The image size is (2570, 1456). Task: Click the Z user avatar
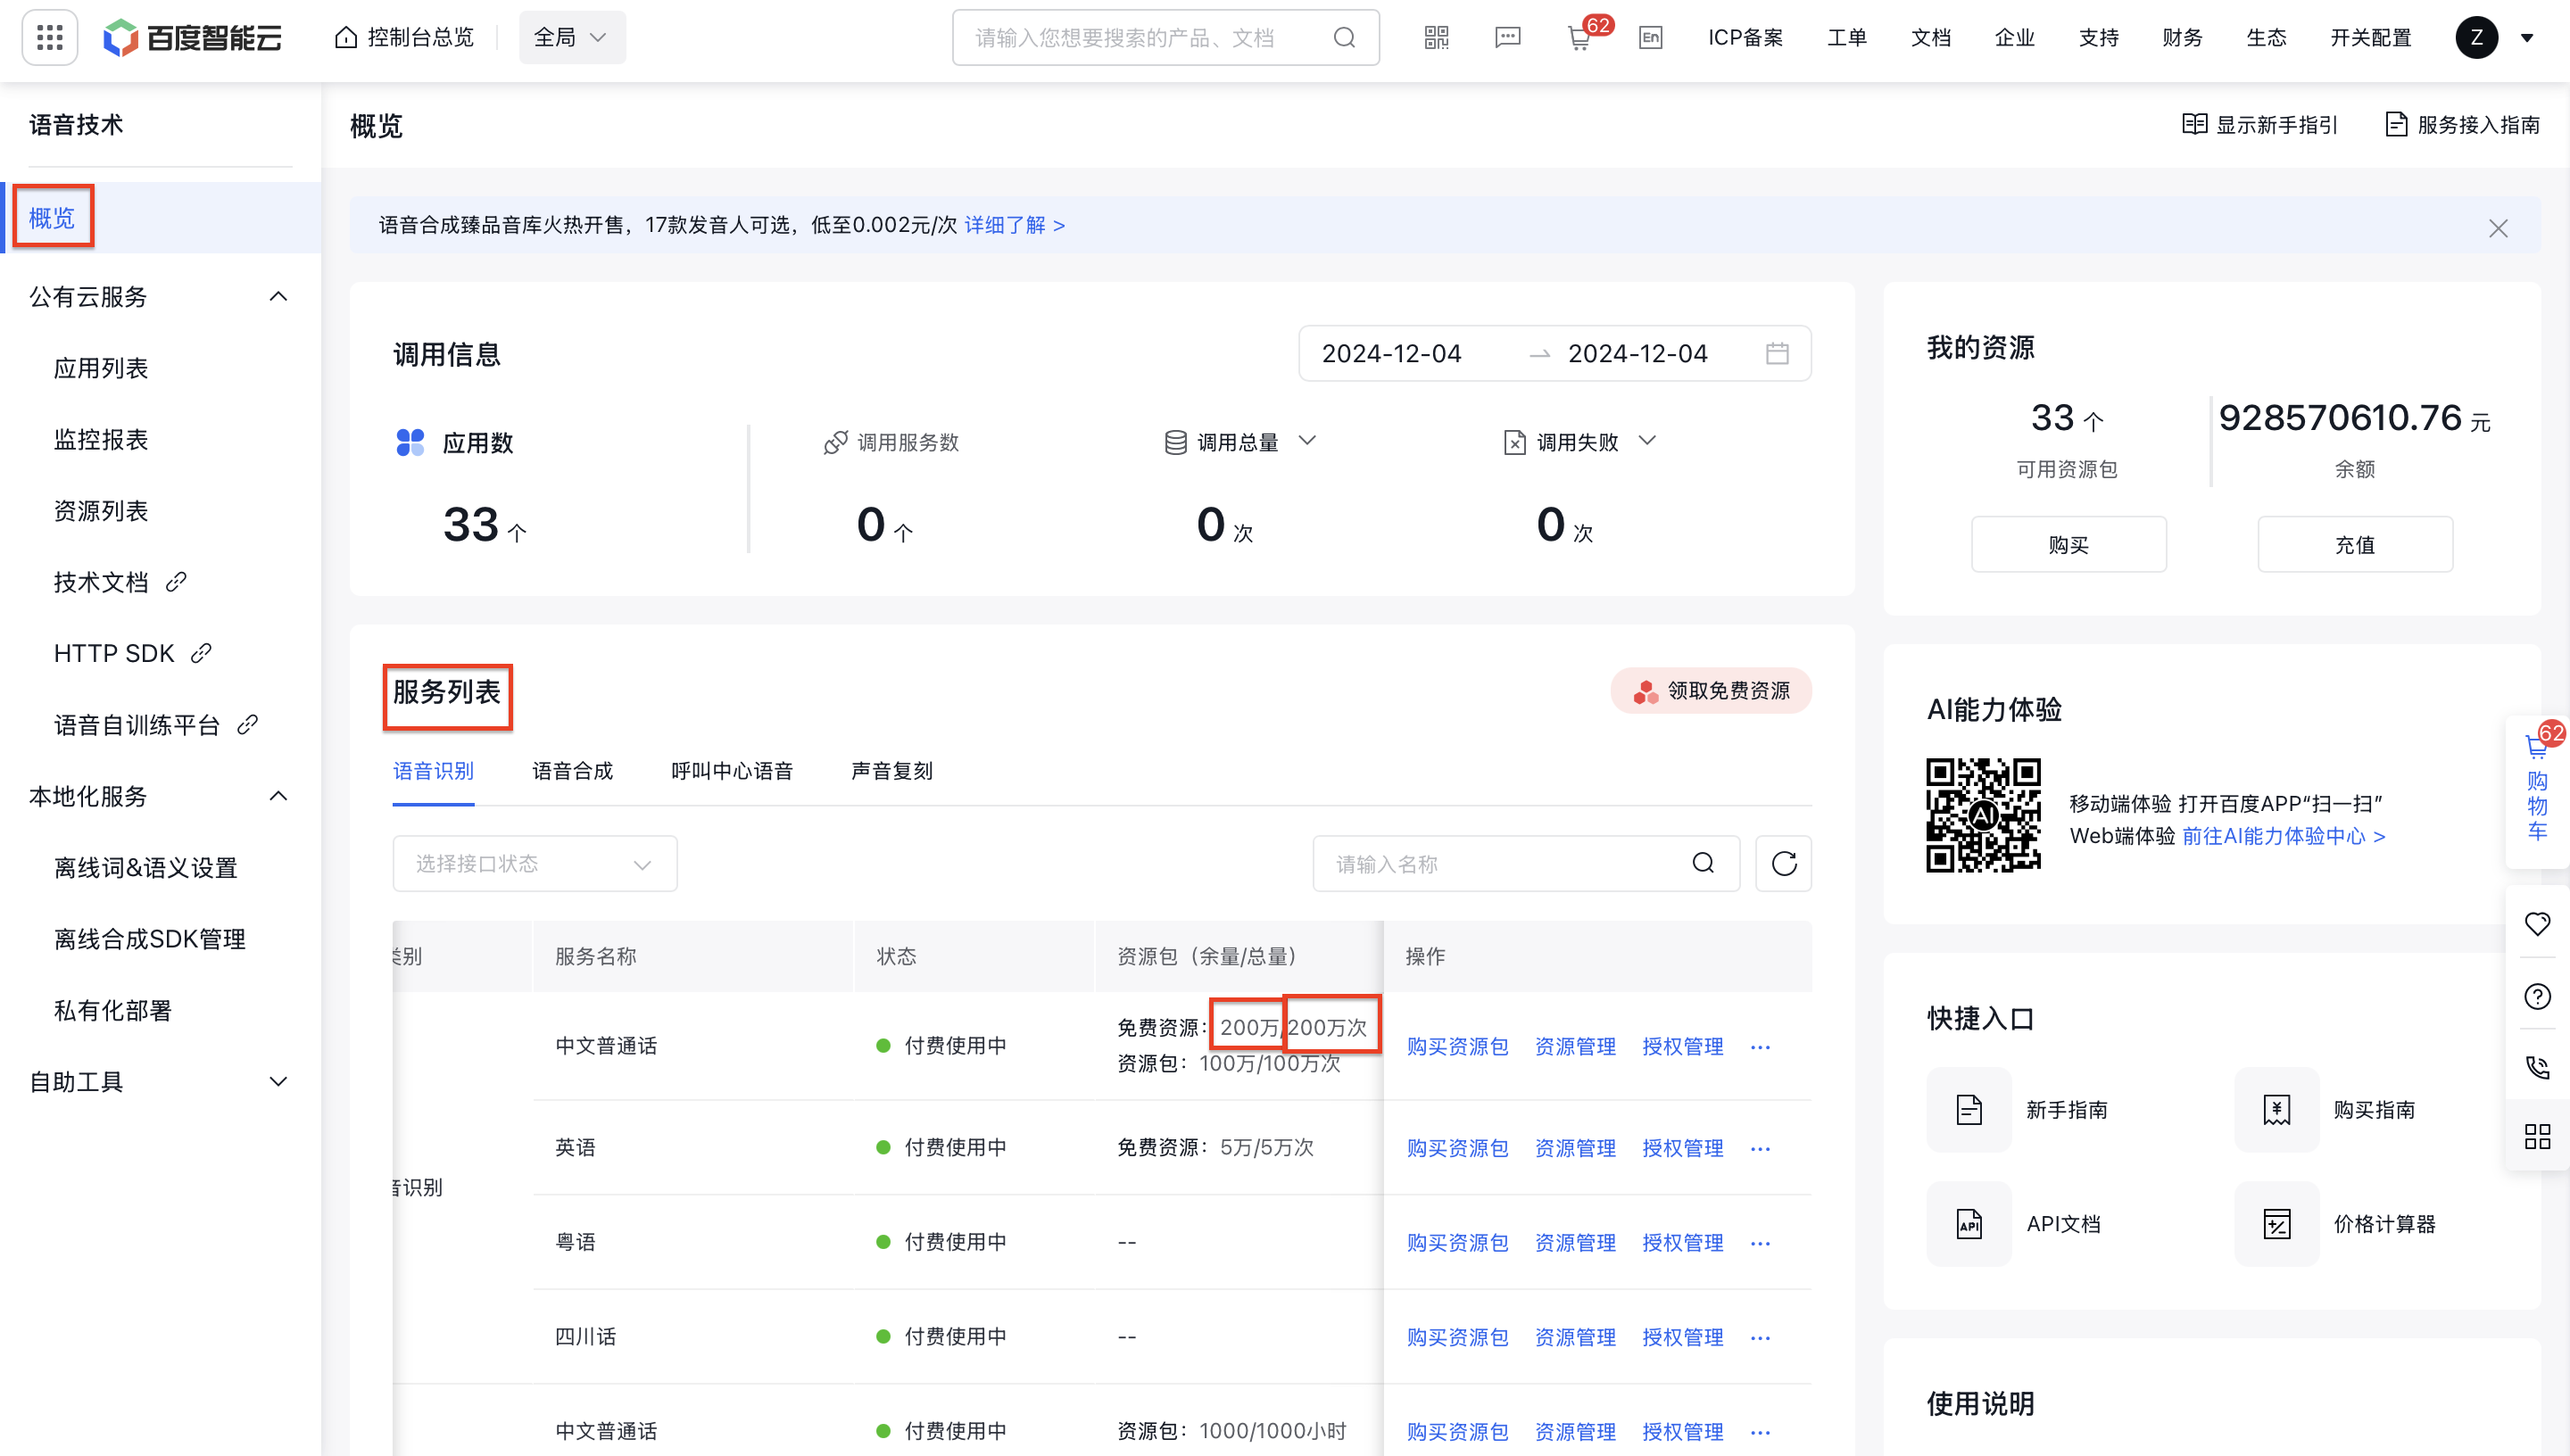tap(2476, 38)
